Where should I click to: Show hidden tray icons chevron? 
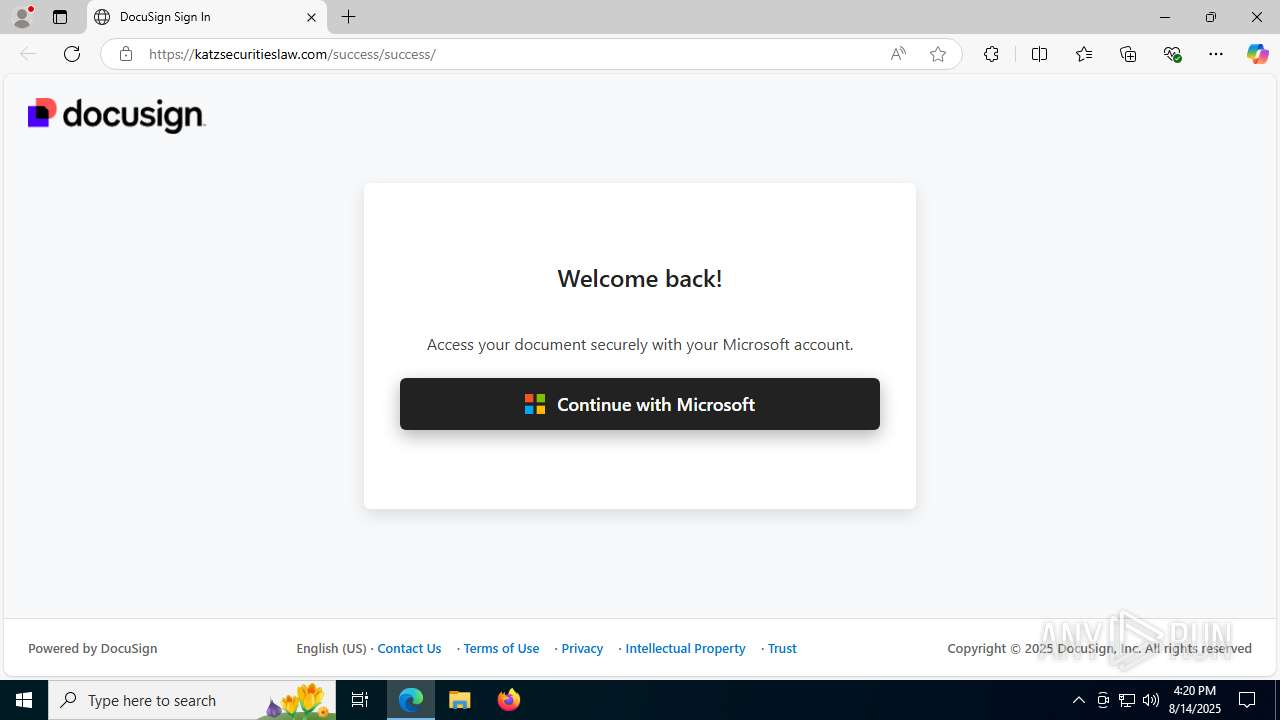[x=1078, y=700]
